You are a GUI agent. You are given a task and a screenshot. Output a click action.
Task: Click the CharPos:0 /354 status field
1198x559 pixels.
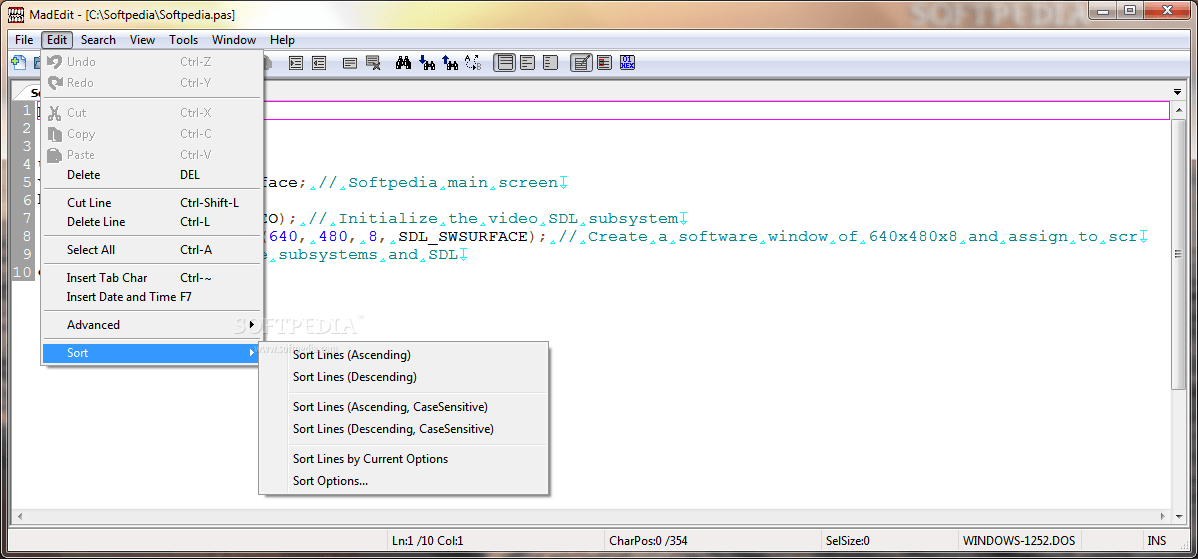711,541
